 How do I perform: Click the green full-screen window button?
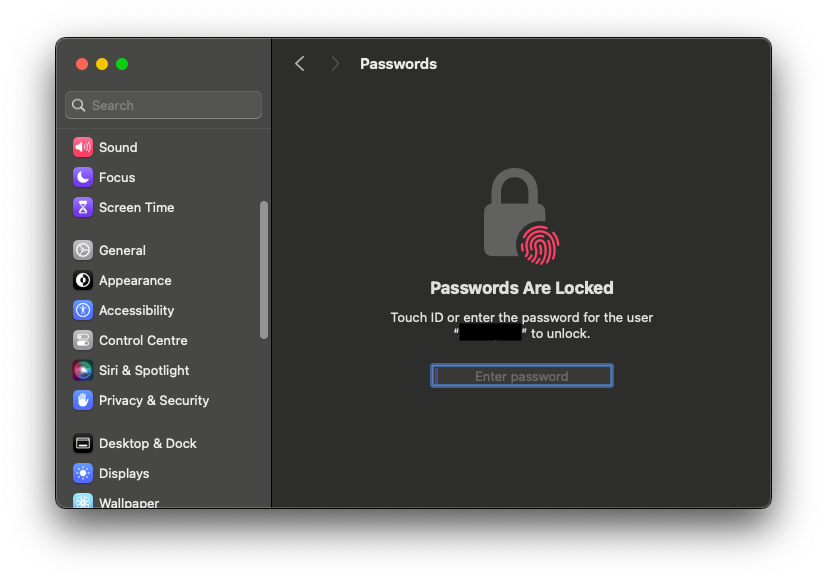click(122, 64)
